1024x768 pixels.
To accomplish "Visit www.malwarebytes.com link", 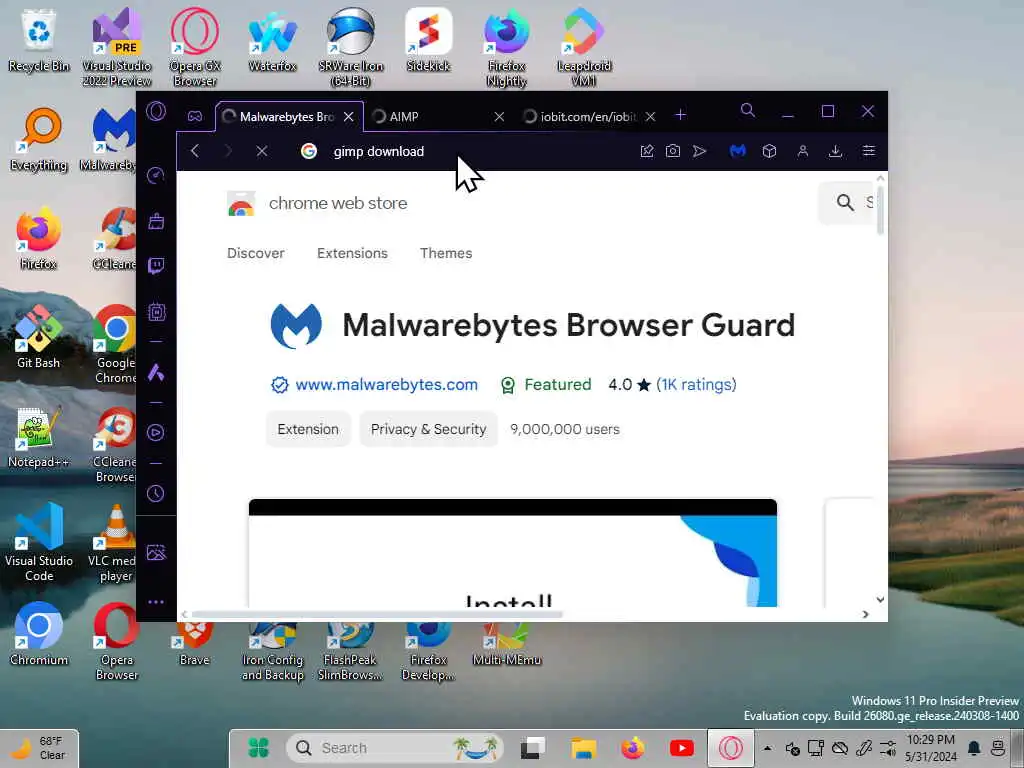I will click(x=386, y=385).
